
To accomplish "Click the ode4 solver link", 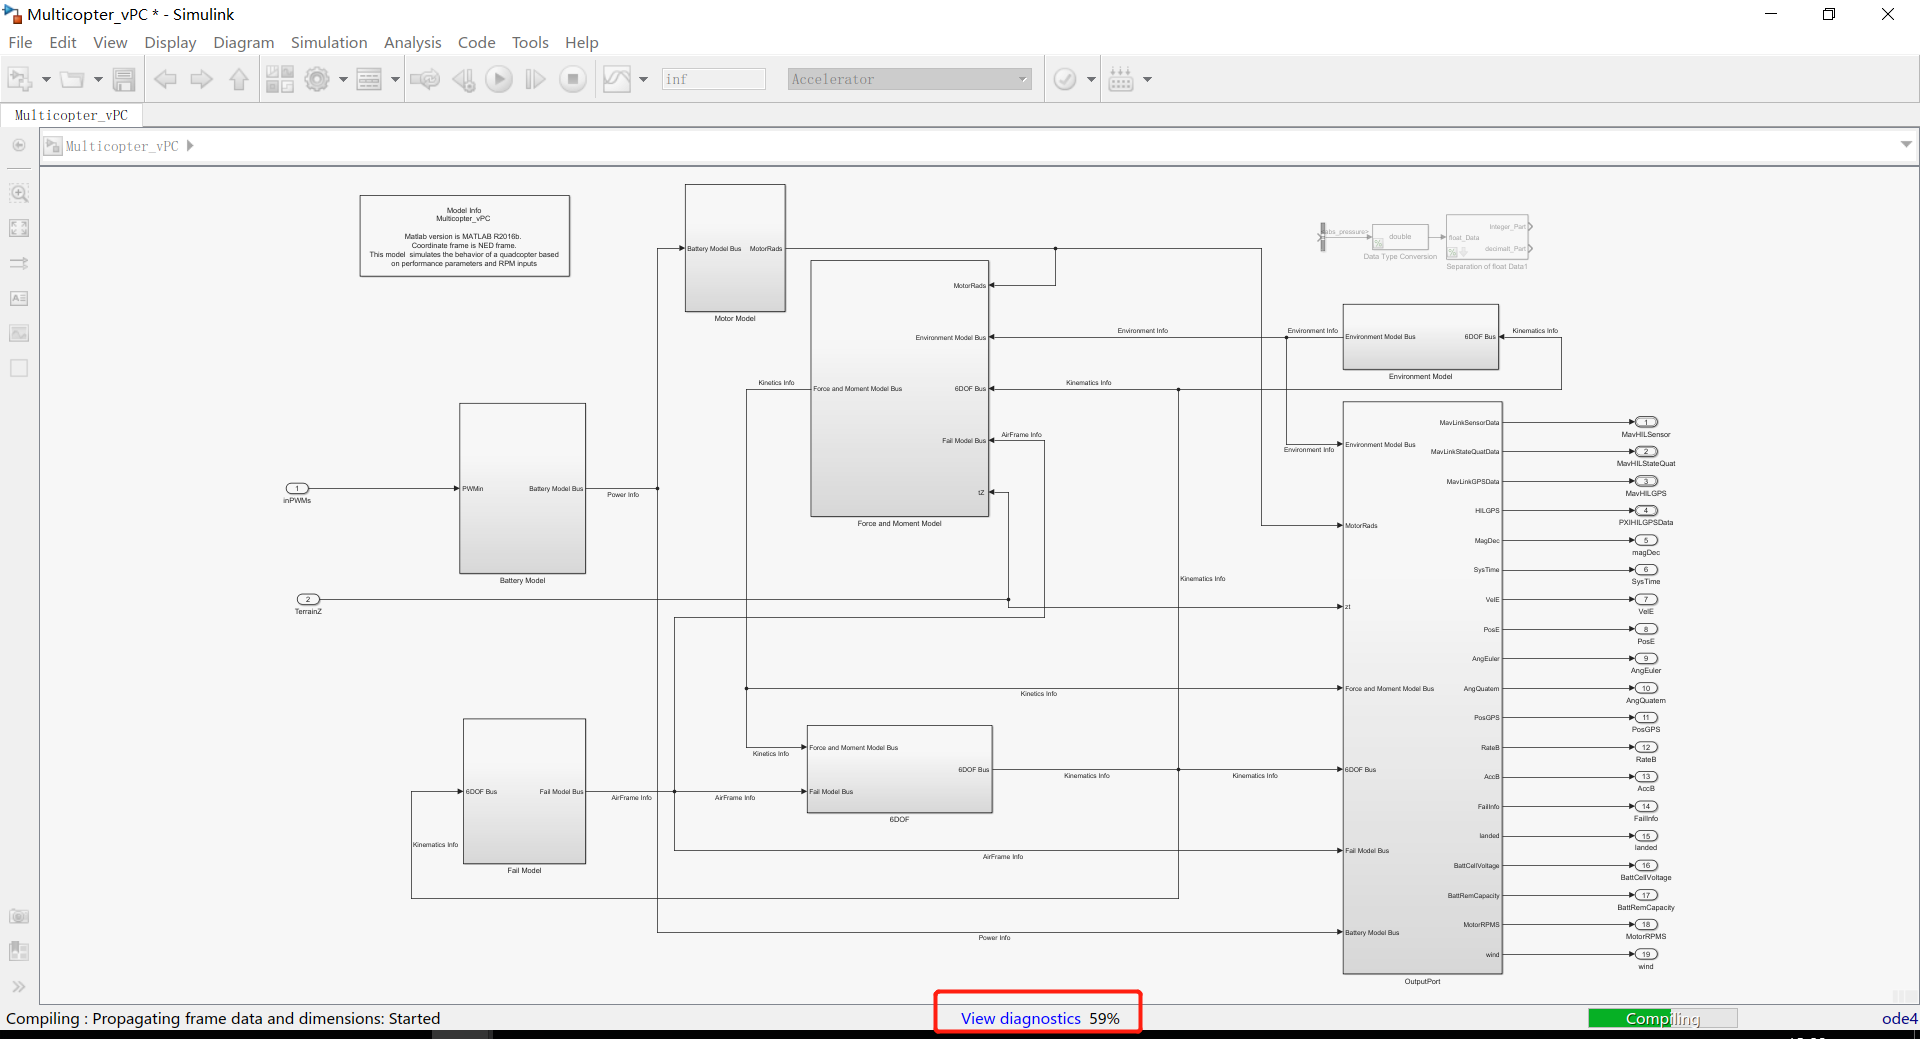I will pos(1899,1018).
